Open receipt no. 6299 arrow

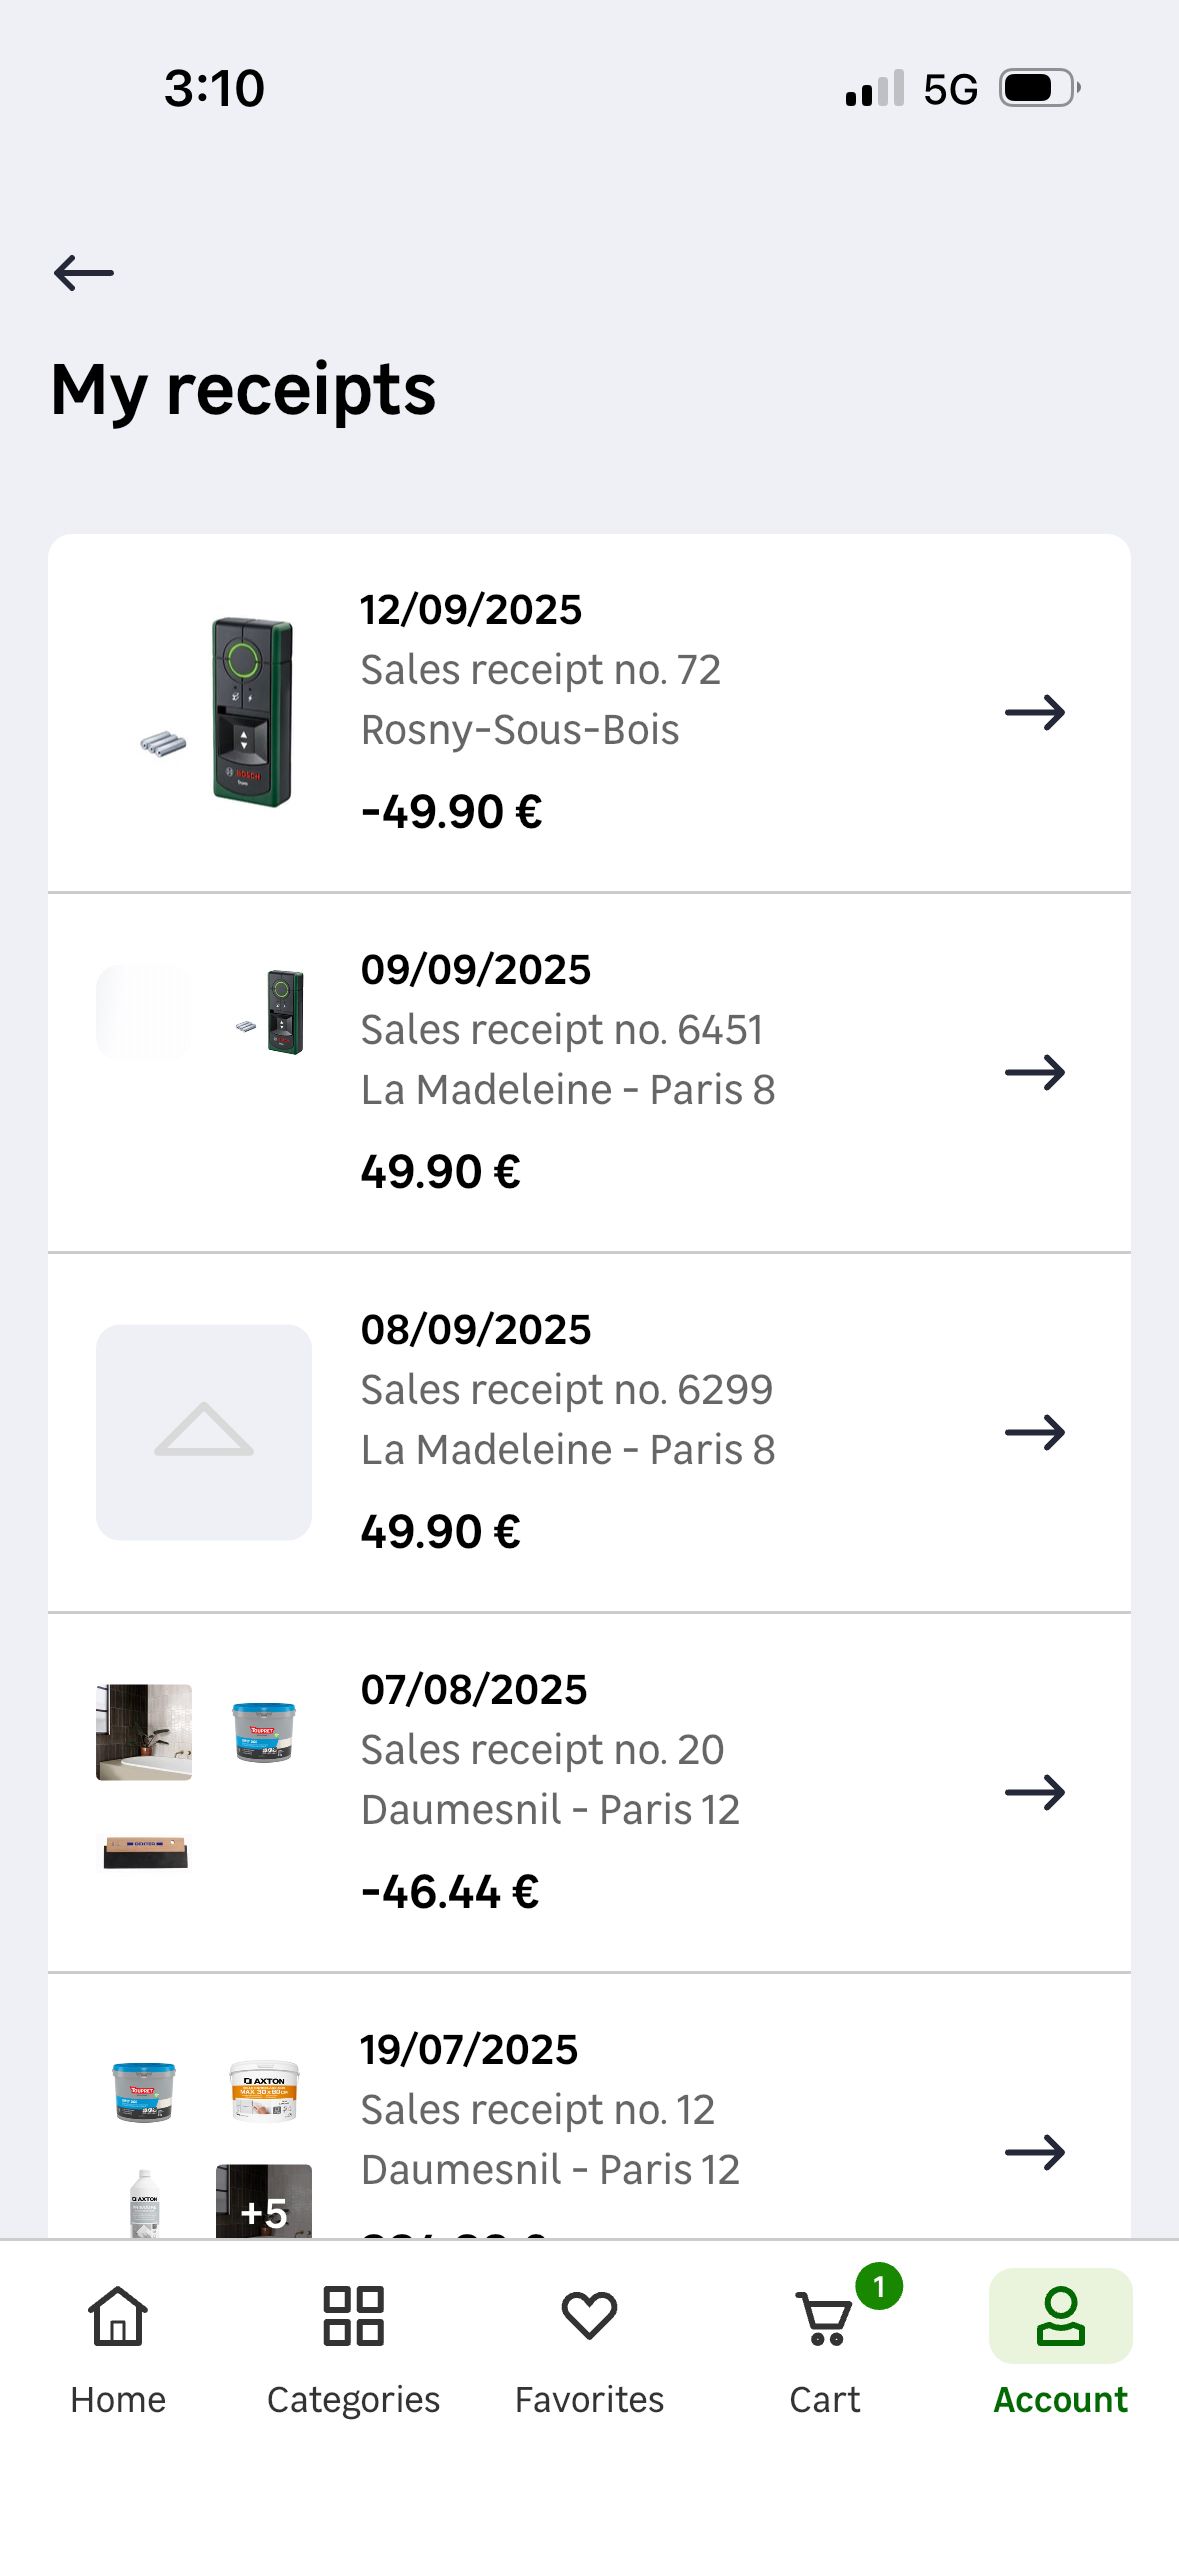click(x=1035, y=1433)
